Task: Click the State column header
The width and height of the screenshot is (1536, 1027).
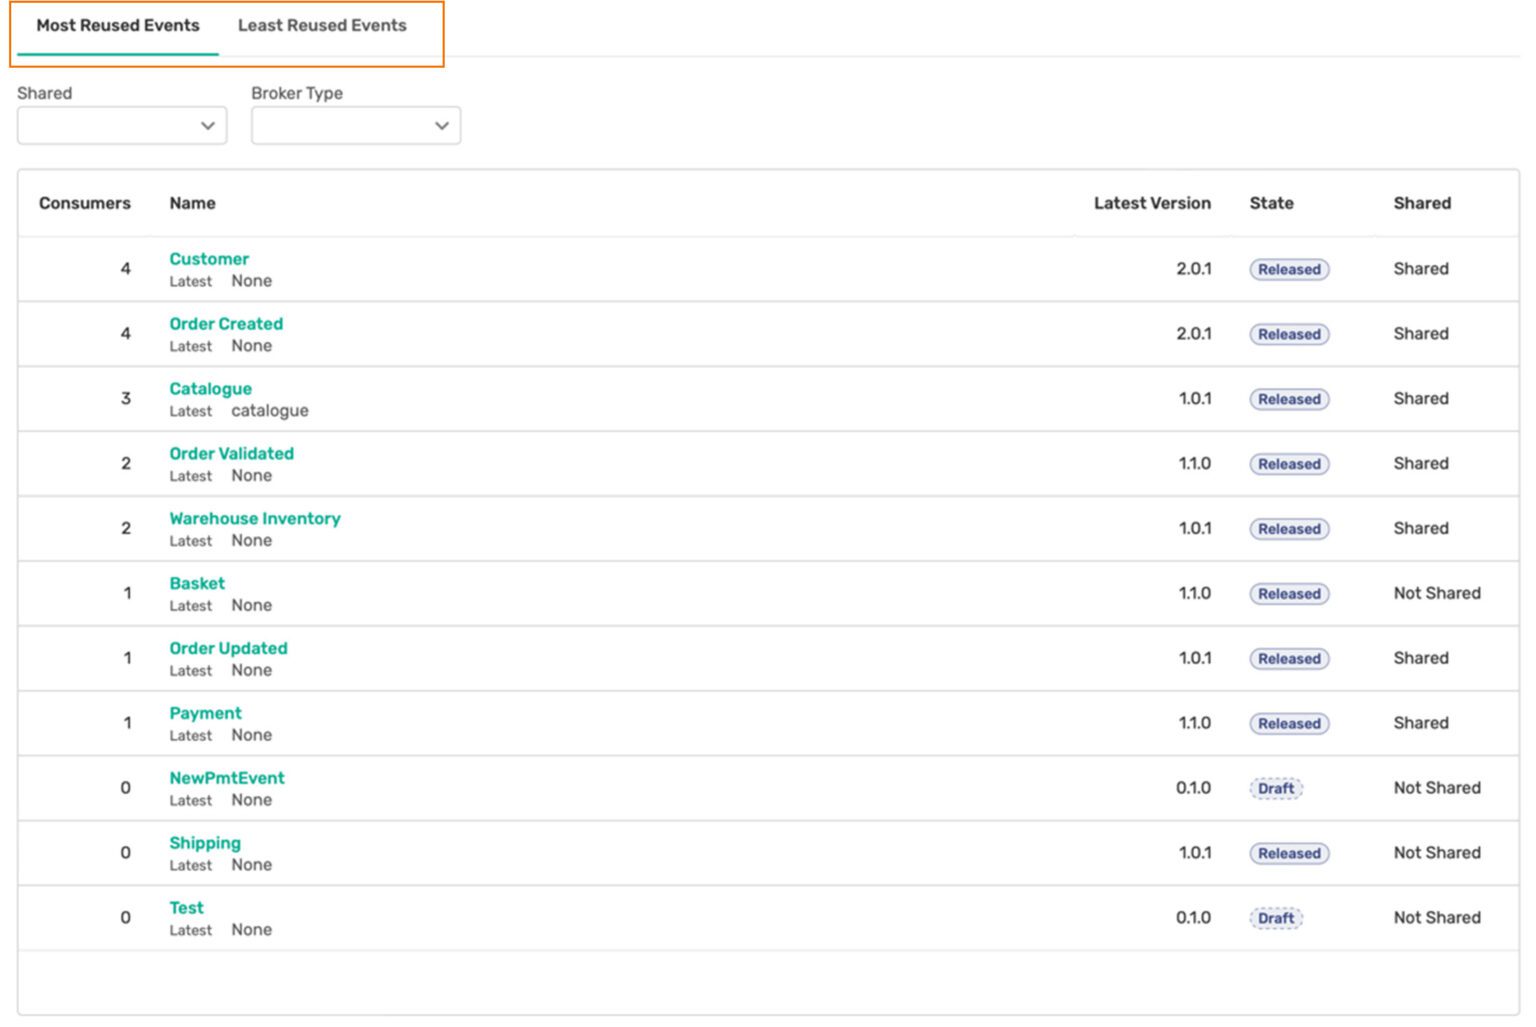Action: [1271, 203]
